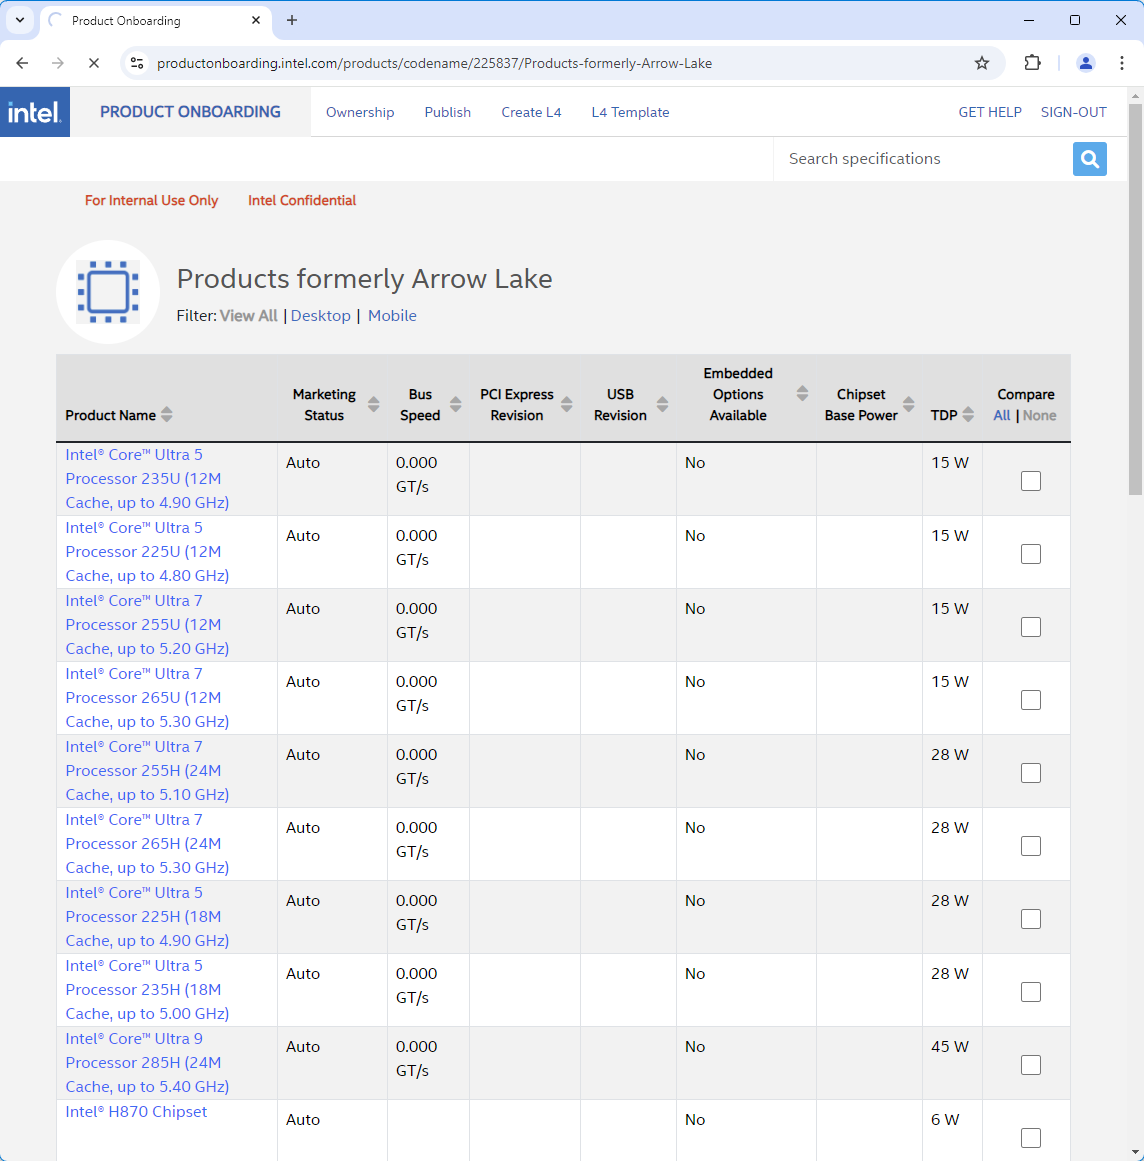Image resolution: width=1144 pixels, height=1161 pixels.
Task: Open Core Ultra 9 Processor 285H link
Action: click(147, 1063)
